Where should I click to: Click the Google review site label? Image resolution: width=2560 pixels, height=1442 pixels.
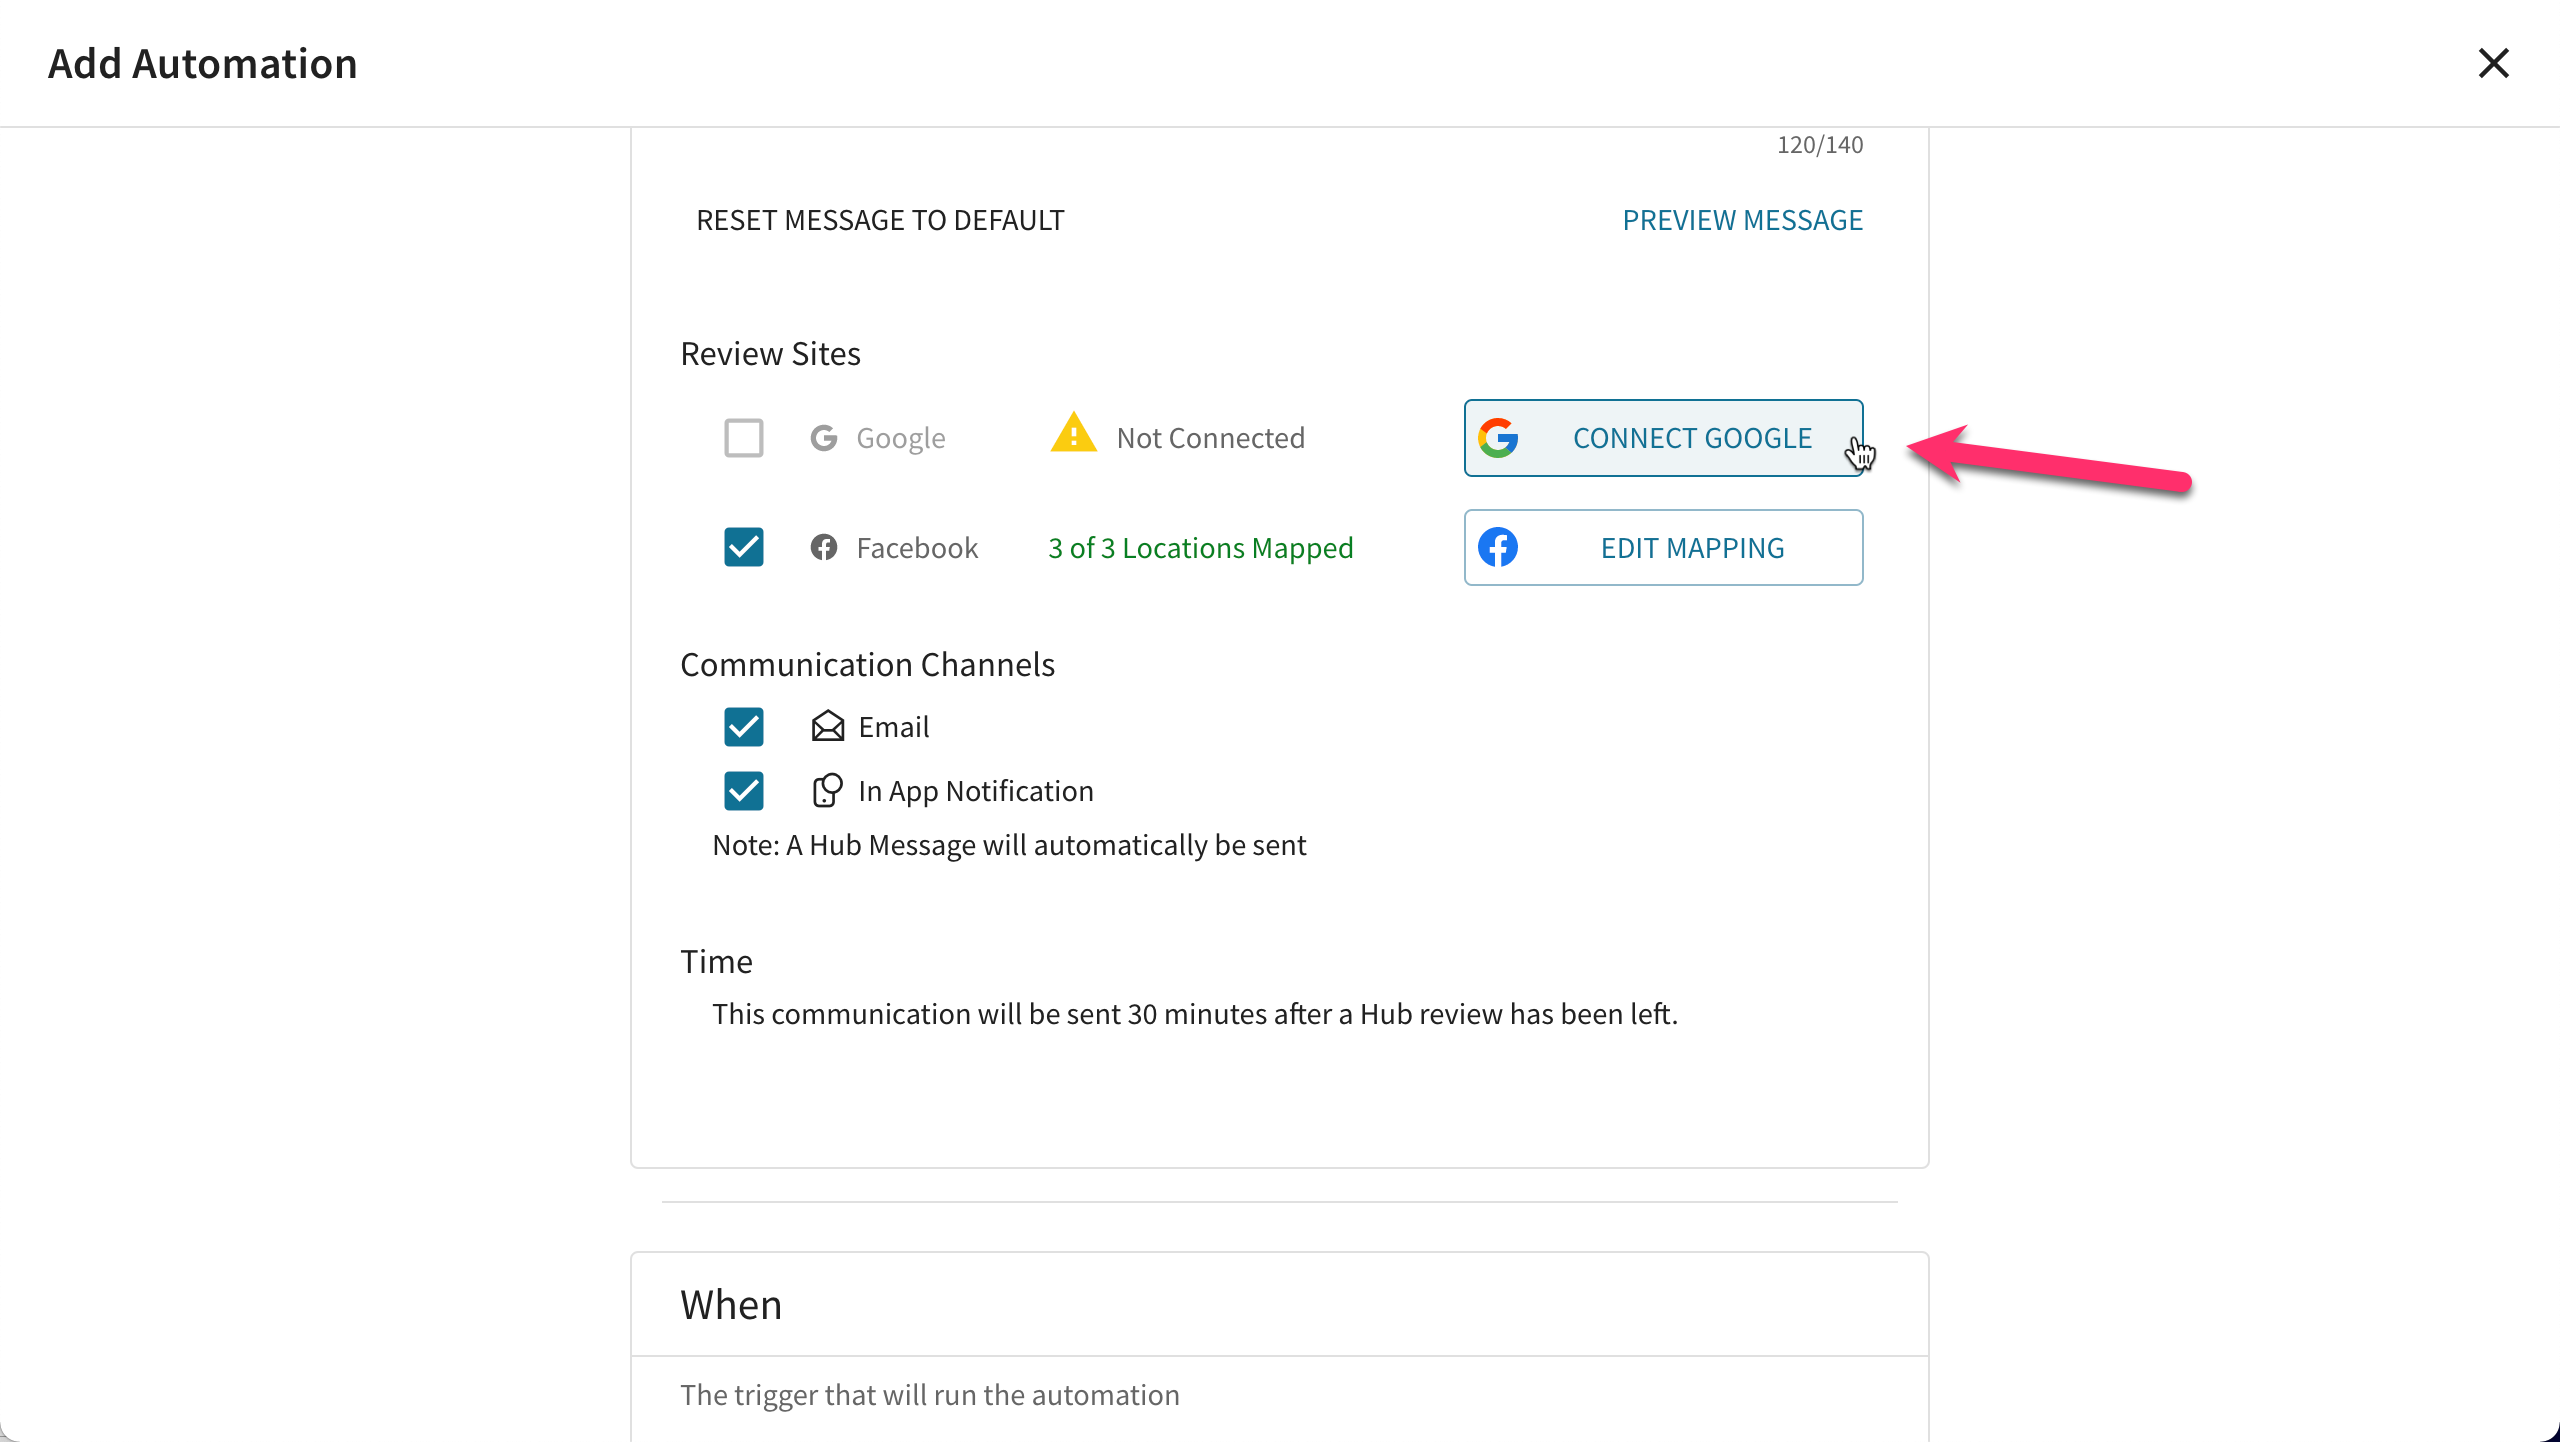click(900, 438)
